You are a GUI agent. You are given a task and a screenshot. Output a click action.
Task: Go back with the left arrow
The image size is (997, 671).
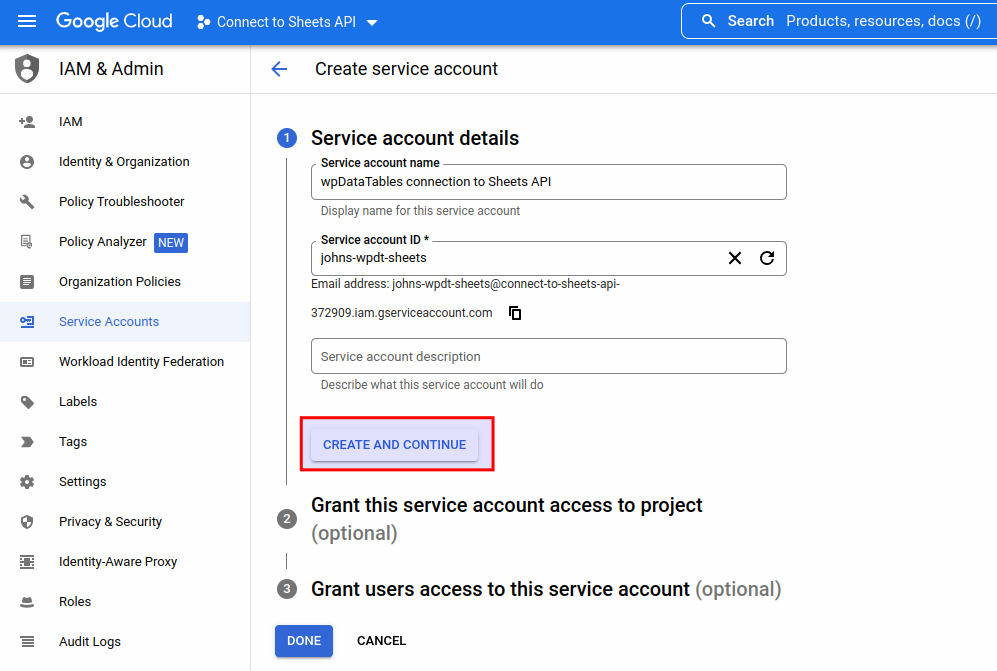(279, 69)
